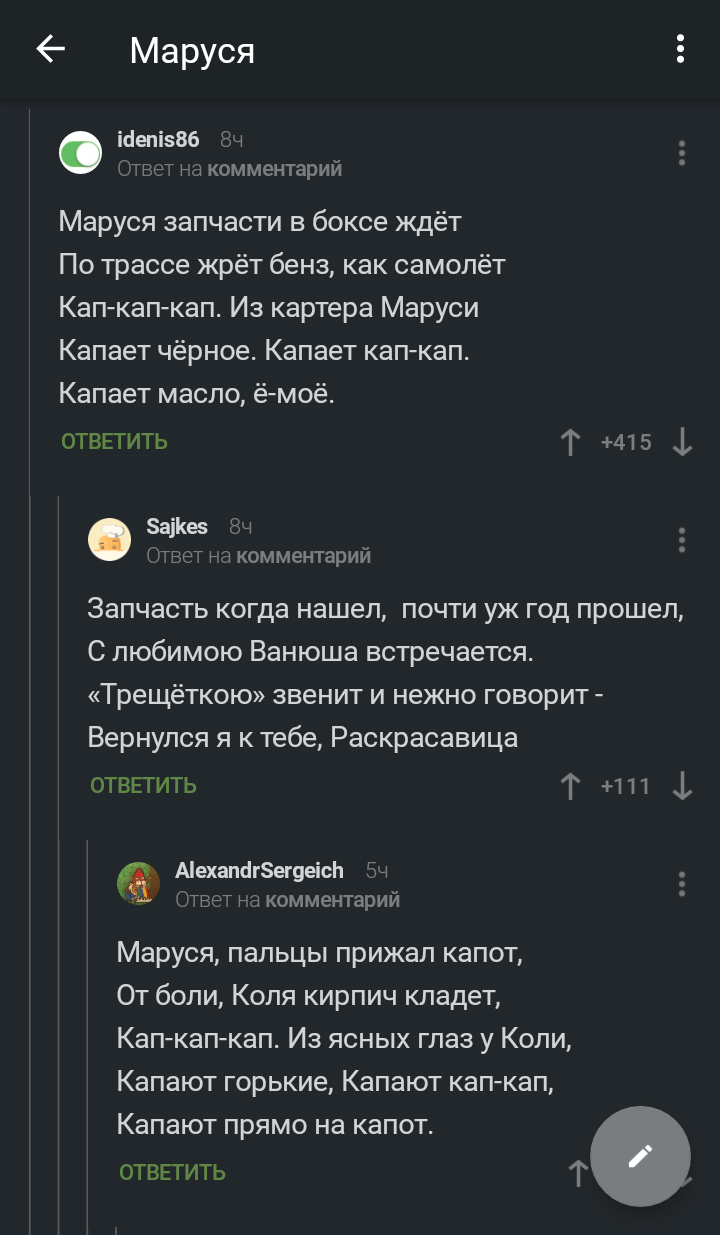Open idenis86 avatar profile picture
The image size is (720, 1235).
[x=81, y=153]
